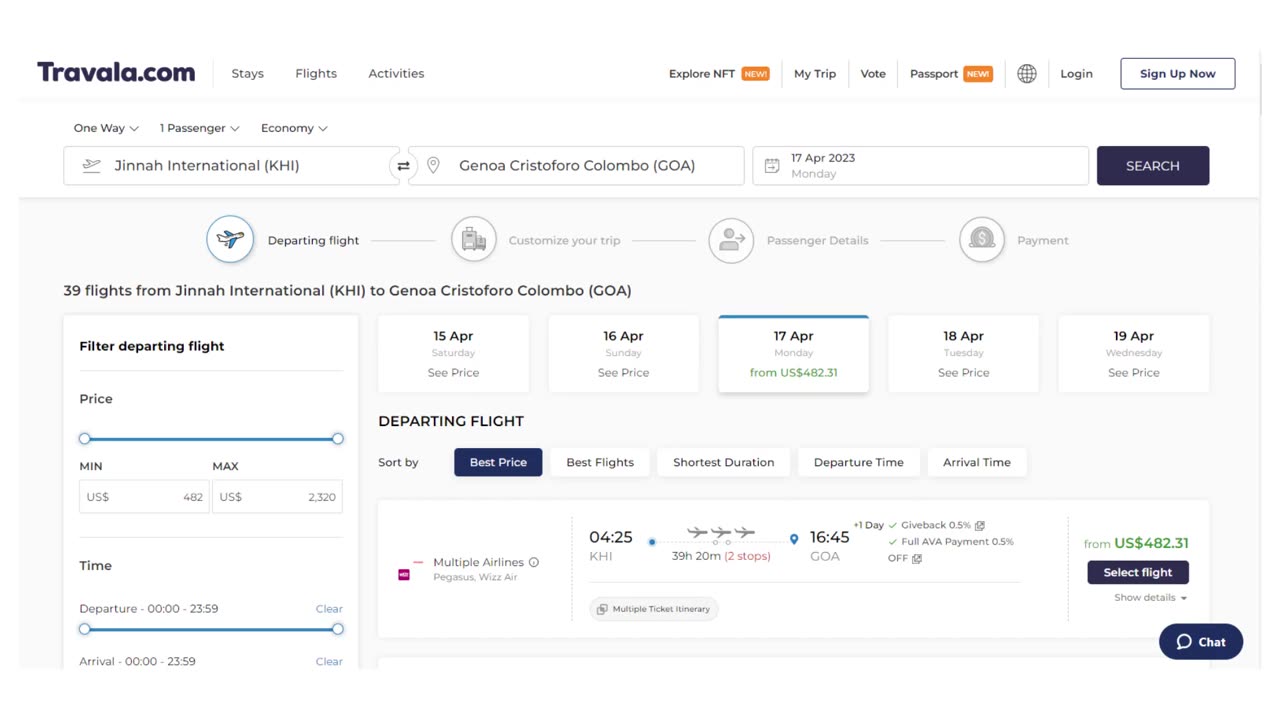Open the AVA Payment OFF link icon

click(x=917, y=558)
